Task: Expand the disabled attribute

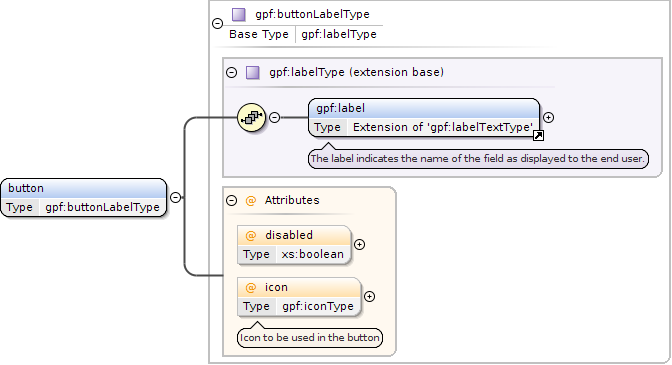Action: tap(360, 244)
